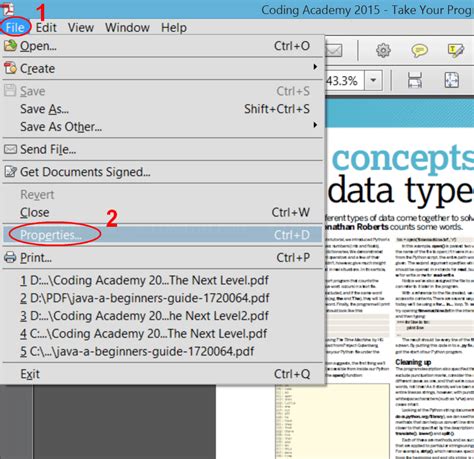Screen dimensions: 474x459
Task: Open the zoom level dropdown arrow
Action: coord(373,80)
